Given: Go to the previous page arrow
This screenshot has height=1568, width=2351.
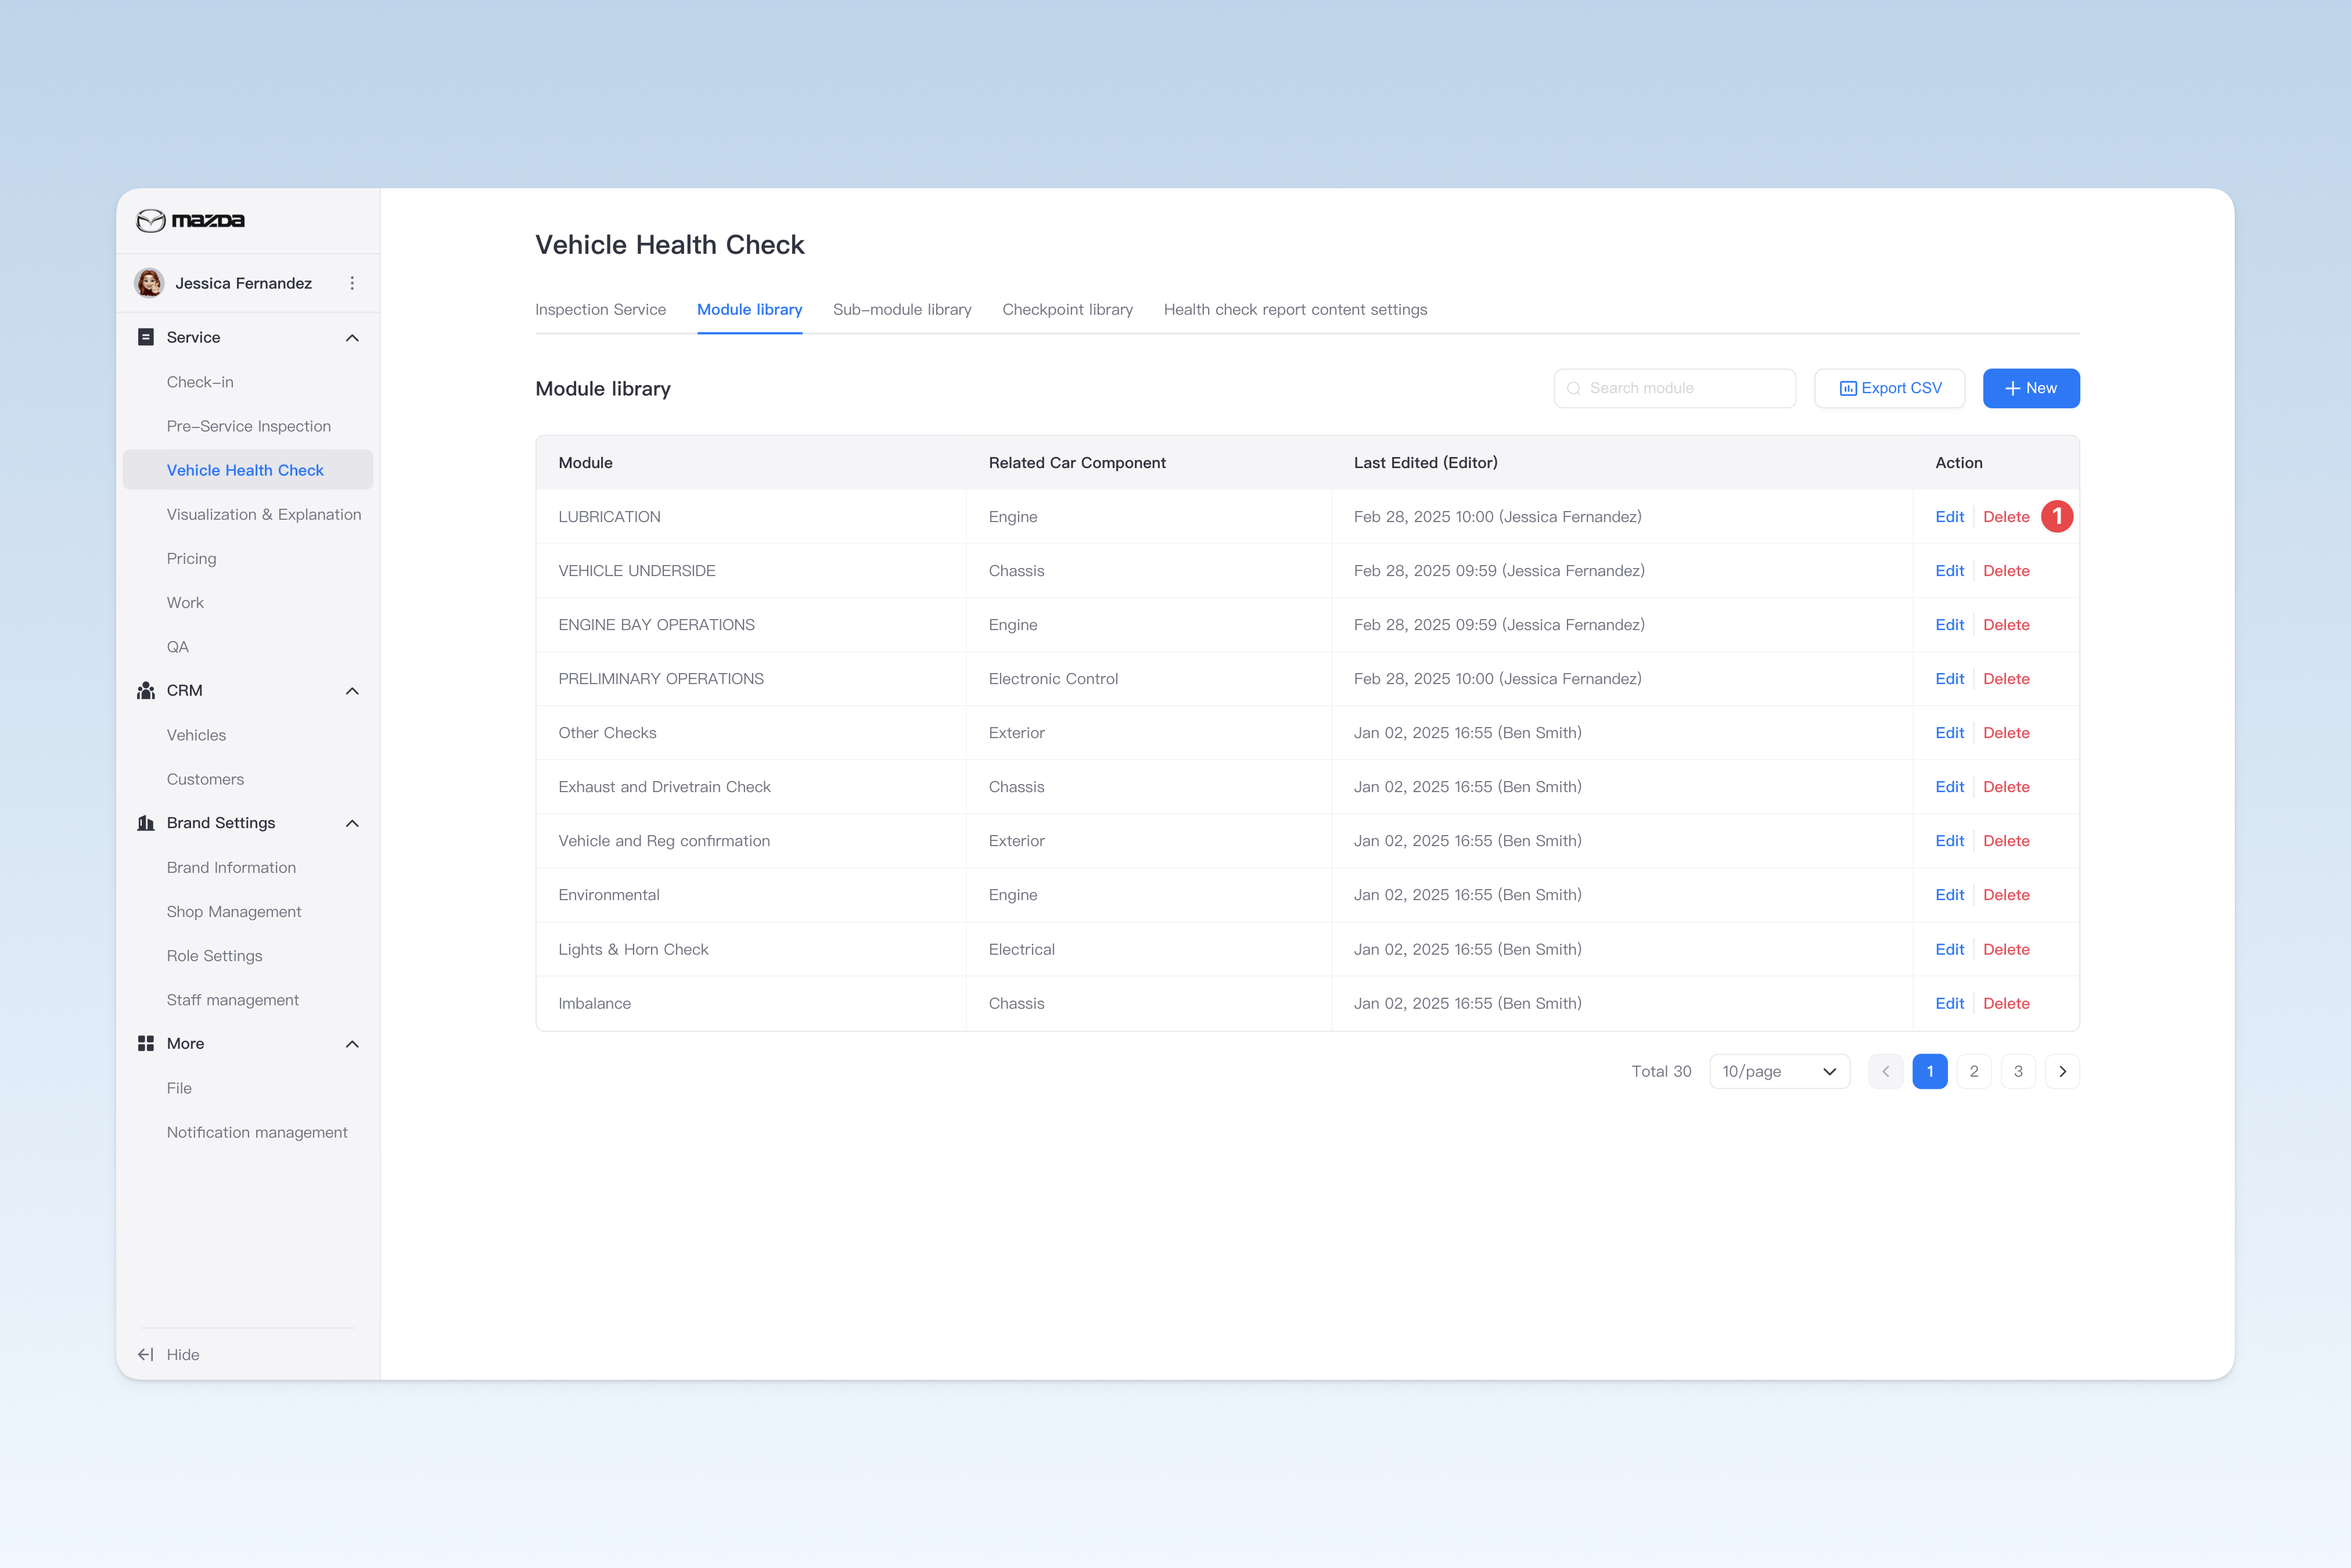Looking at the screenshot, I should 1885,1071.
